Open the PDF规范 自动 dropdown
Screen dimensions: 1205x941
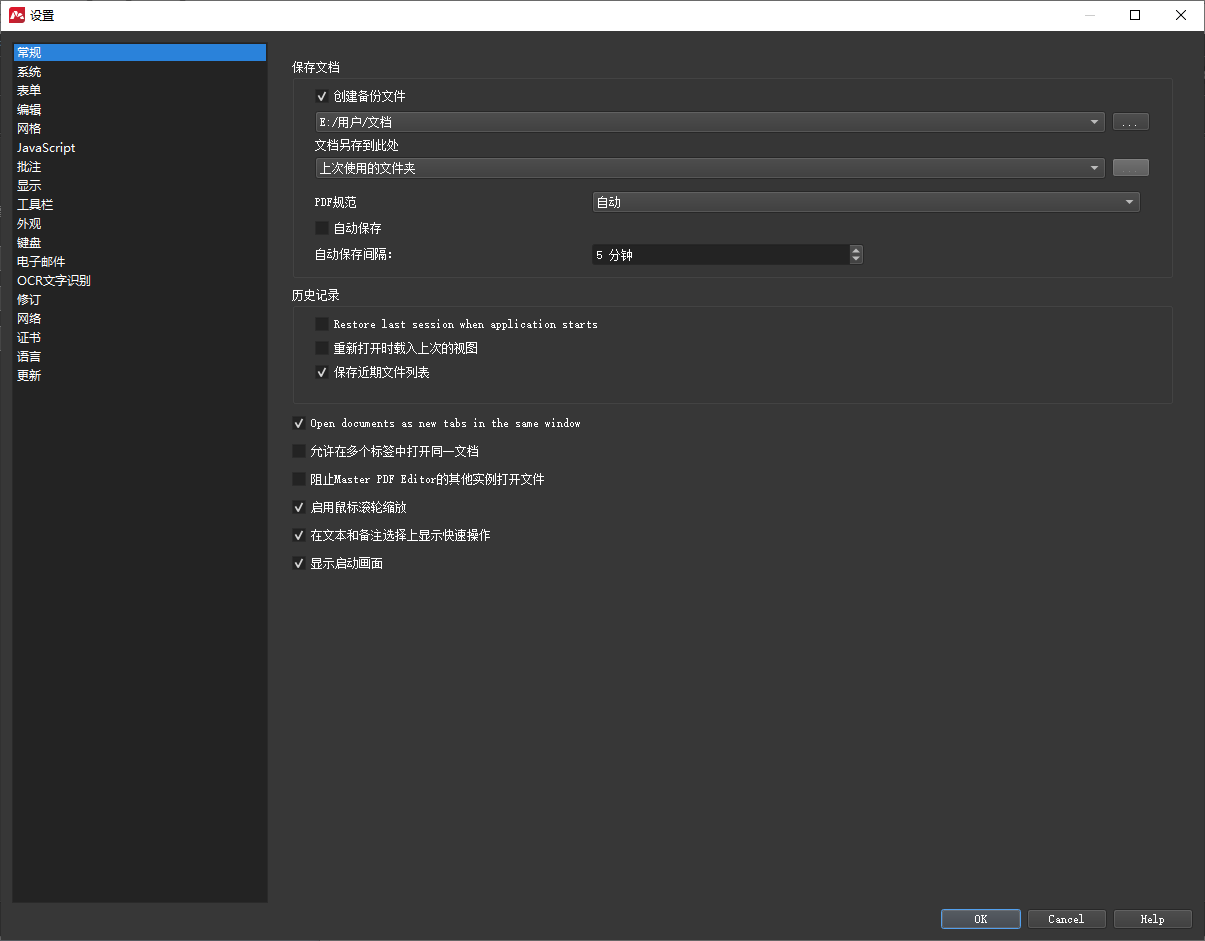coord(1129,202)
